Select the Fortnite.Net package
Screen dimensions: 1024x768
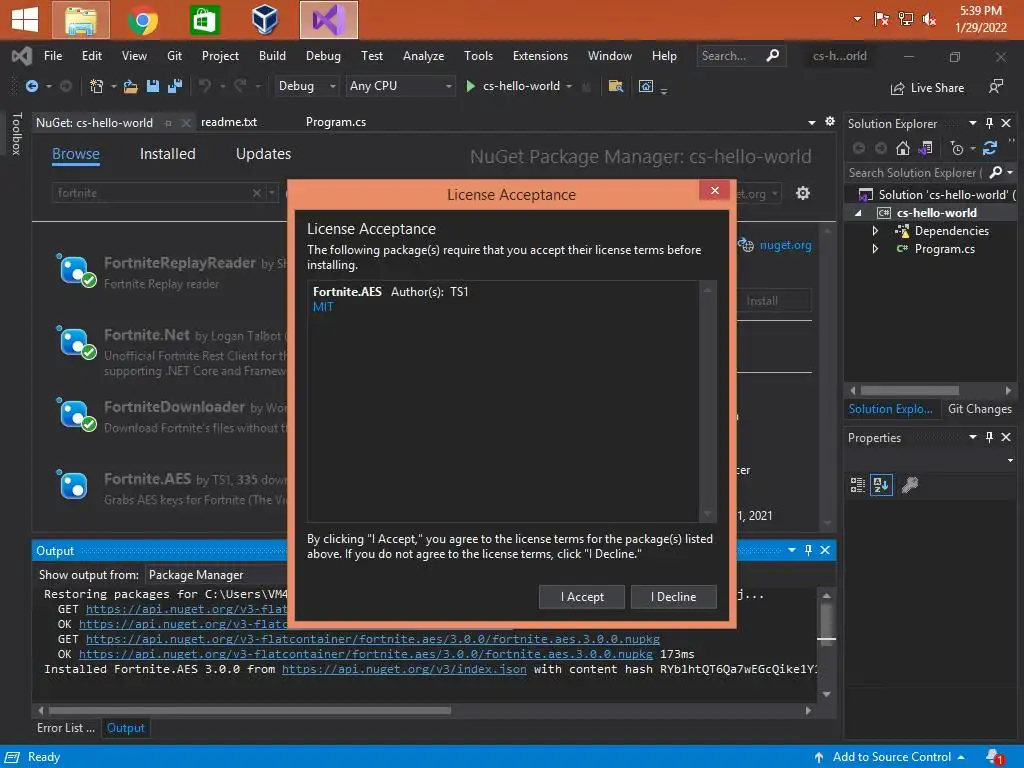(x=171, y=351)
